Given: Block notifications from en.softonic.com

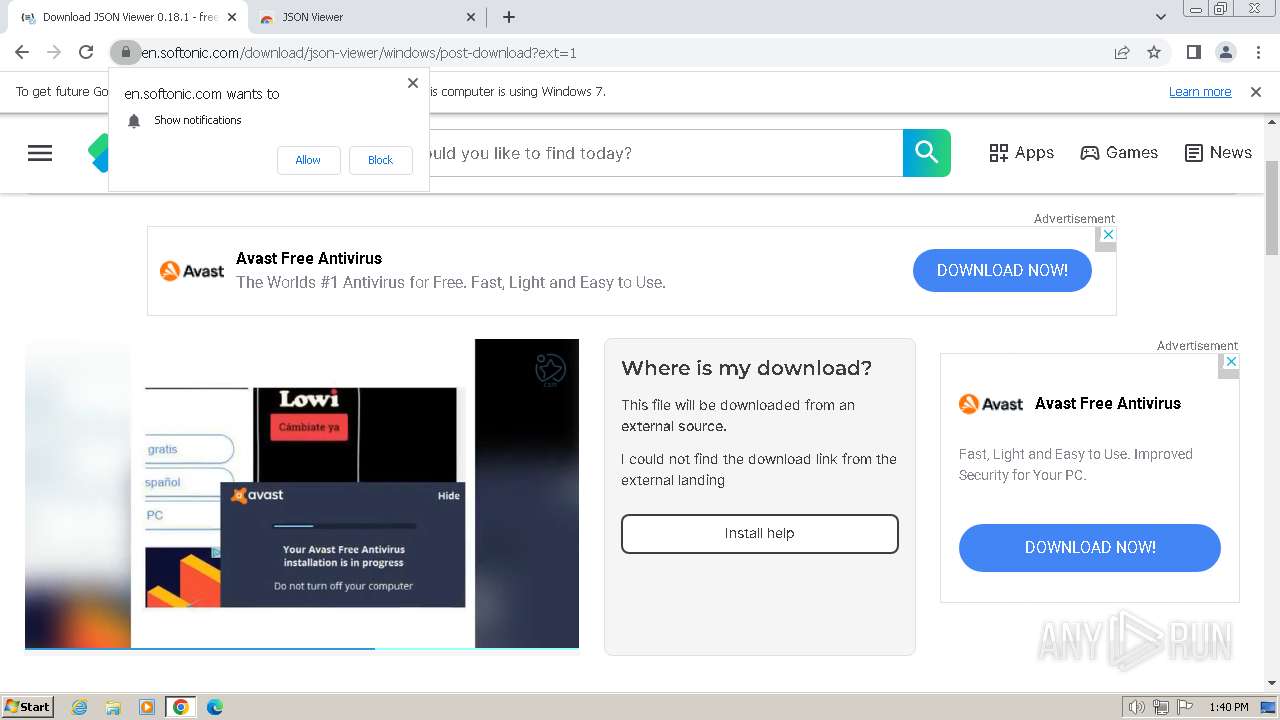Looking at the screenshot, I should [x=380, y=160].
